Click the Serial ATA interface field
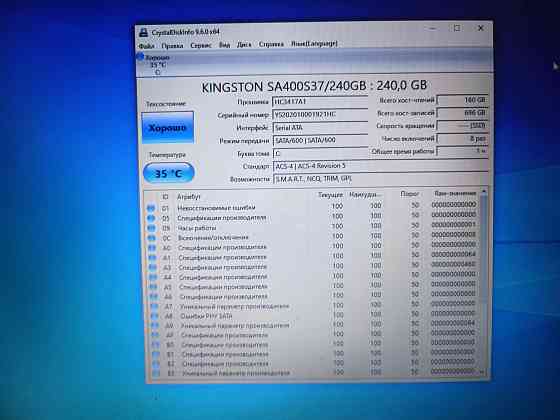 [x=320, y=128]
